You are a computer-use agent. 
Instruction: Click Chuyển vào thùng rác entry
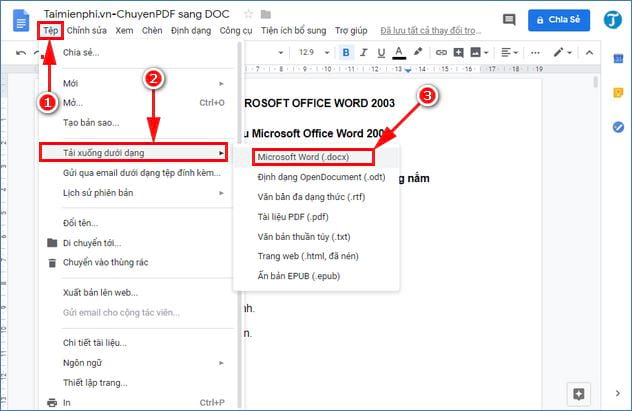pos(137,263)
